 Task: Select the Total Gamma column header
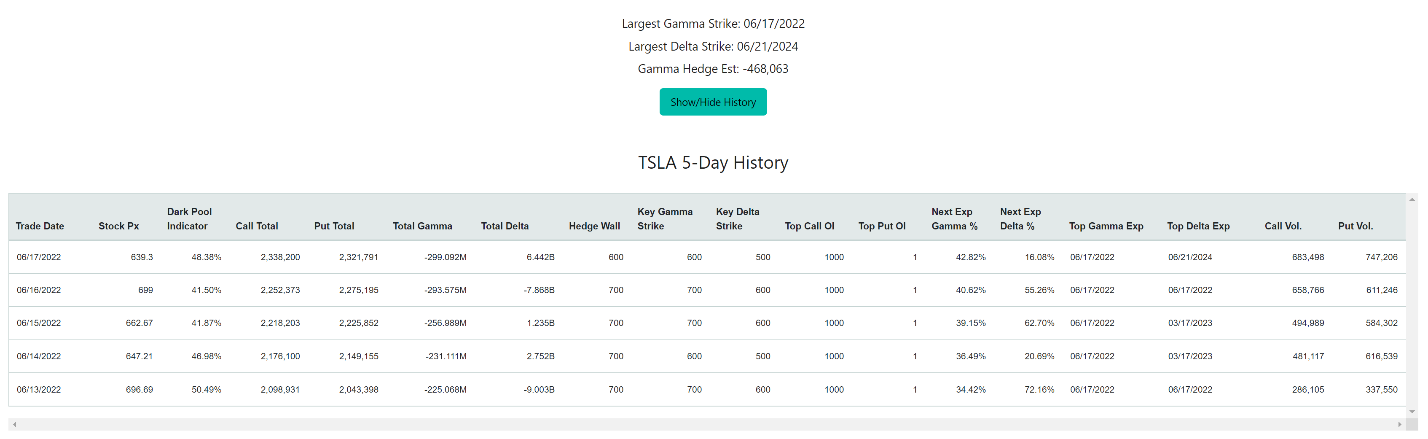[422, 226]
